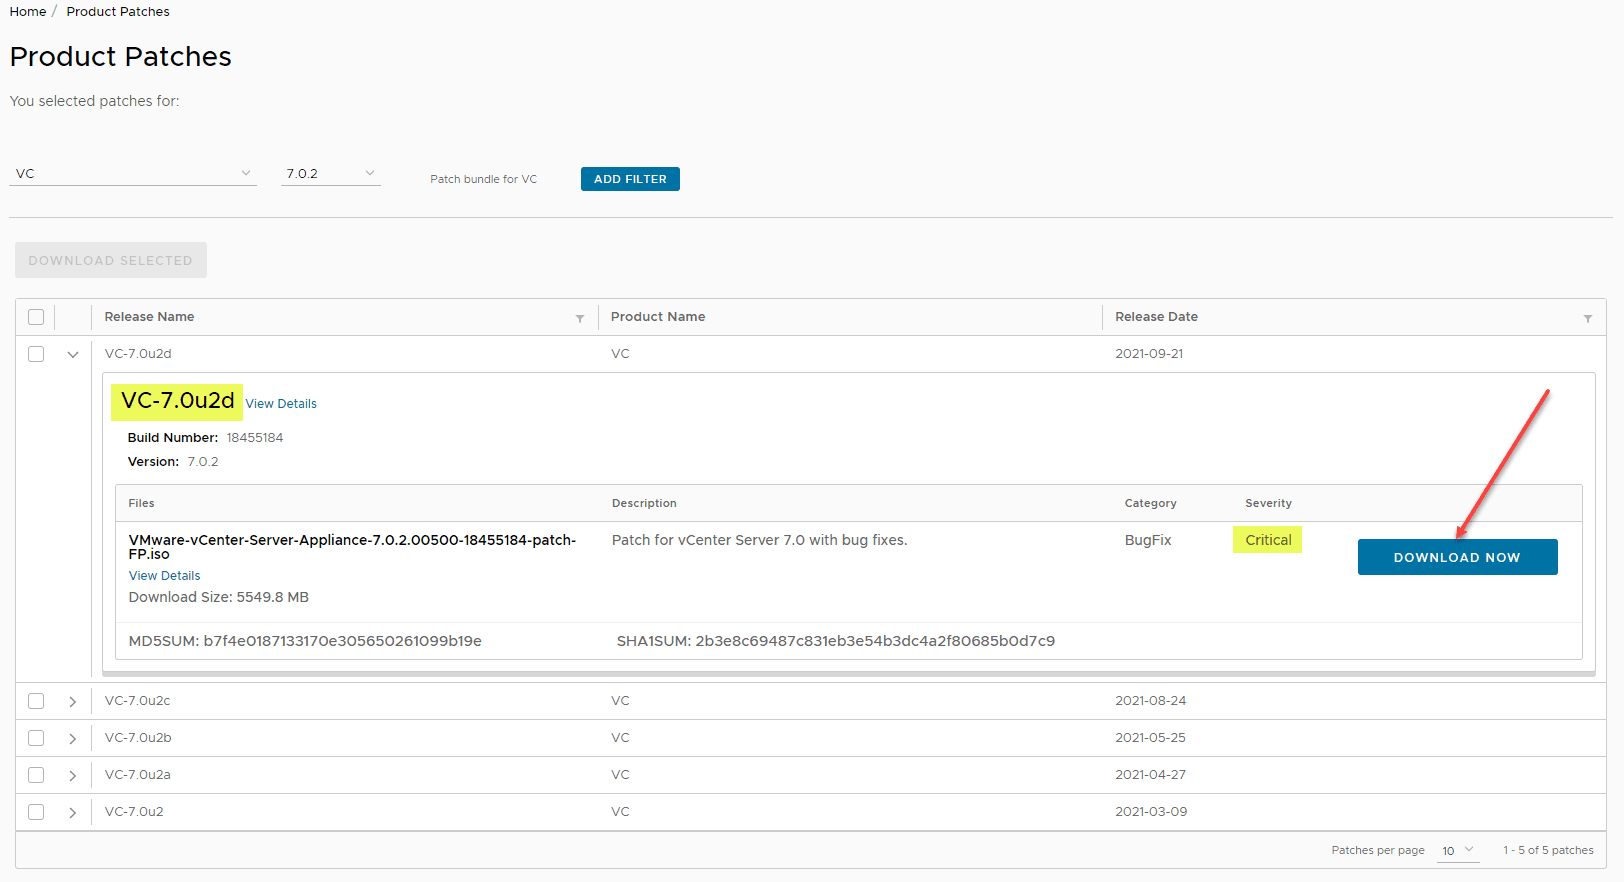Click the Download Size 5549.8 MB text
This screenshot has height=882, width=1624.
(x=219, y=597)
